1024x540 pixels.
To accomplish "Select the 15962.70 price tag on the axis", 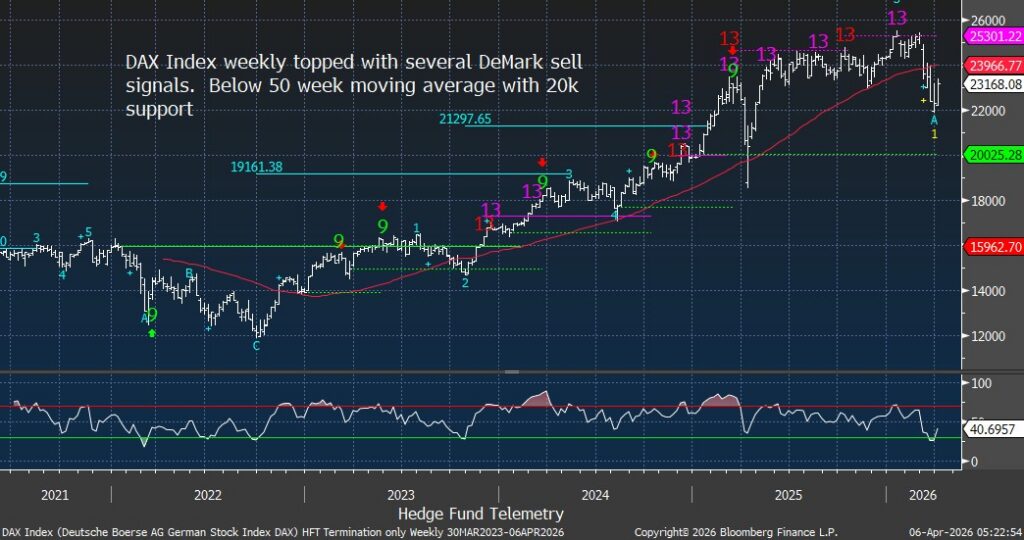I will 991,246.
